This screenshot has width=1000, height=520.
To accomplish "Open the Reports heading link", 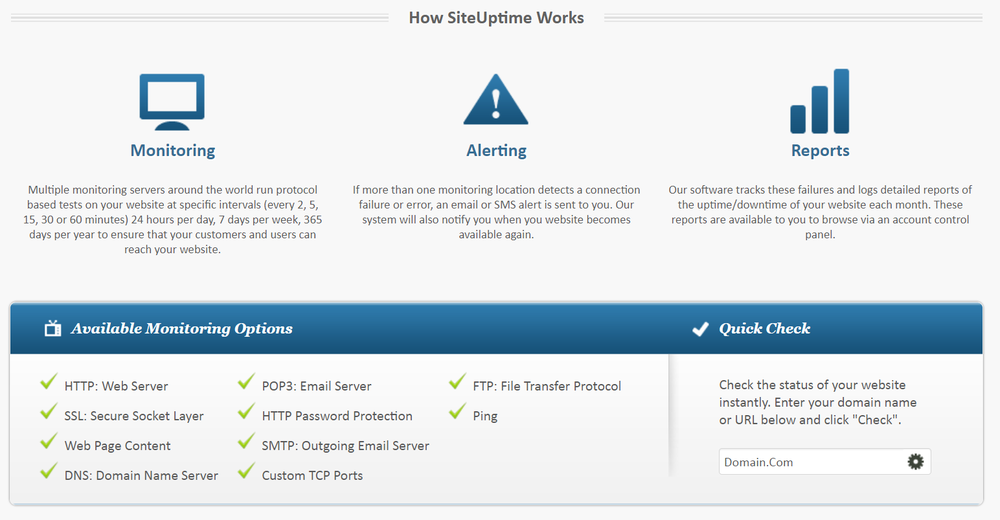I will 820,151.
